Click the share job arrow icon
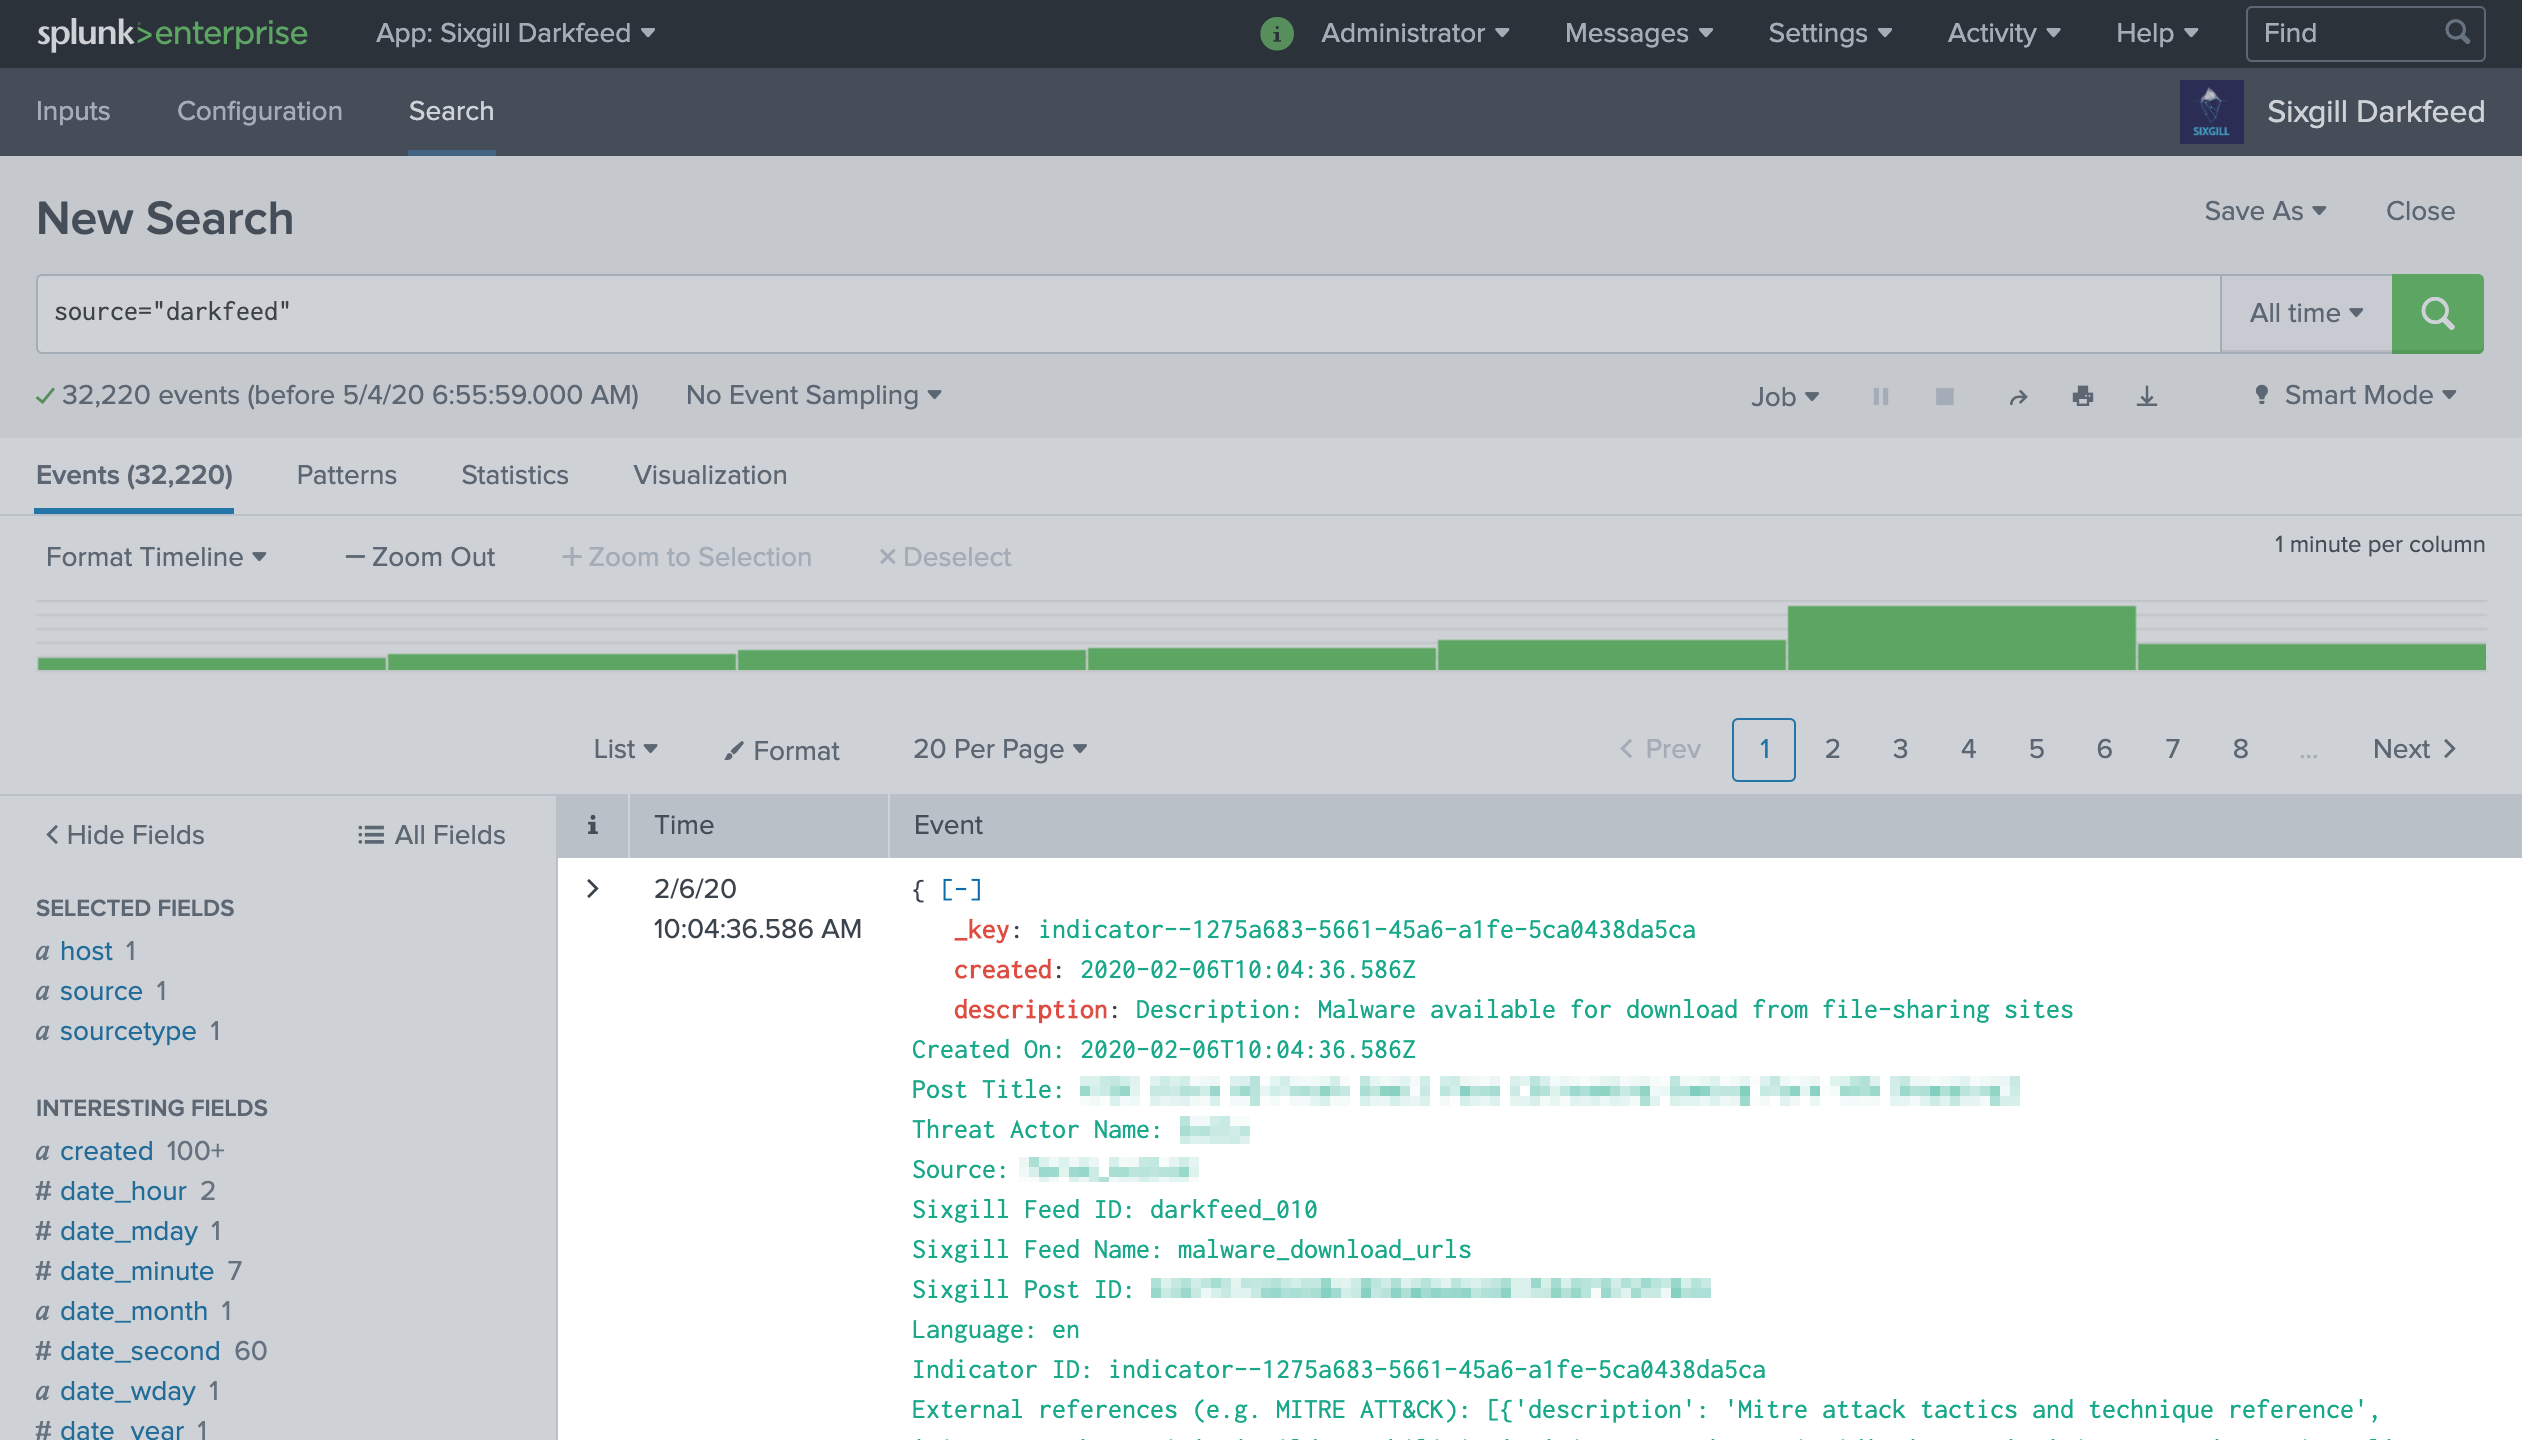2522x1440 pixels. point(2018,397)
